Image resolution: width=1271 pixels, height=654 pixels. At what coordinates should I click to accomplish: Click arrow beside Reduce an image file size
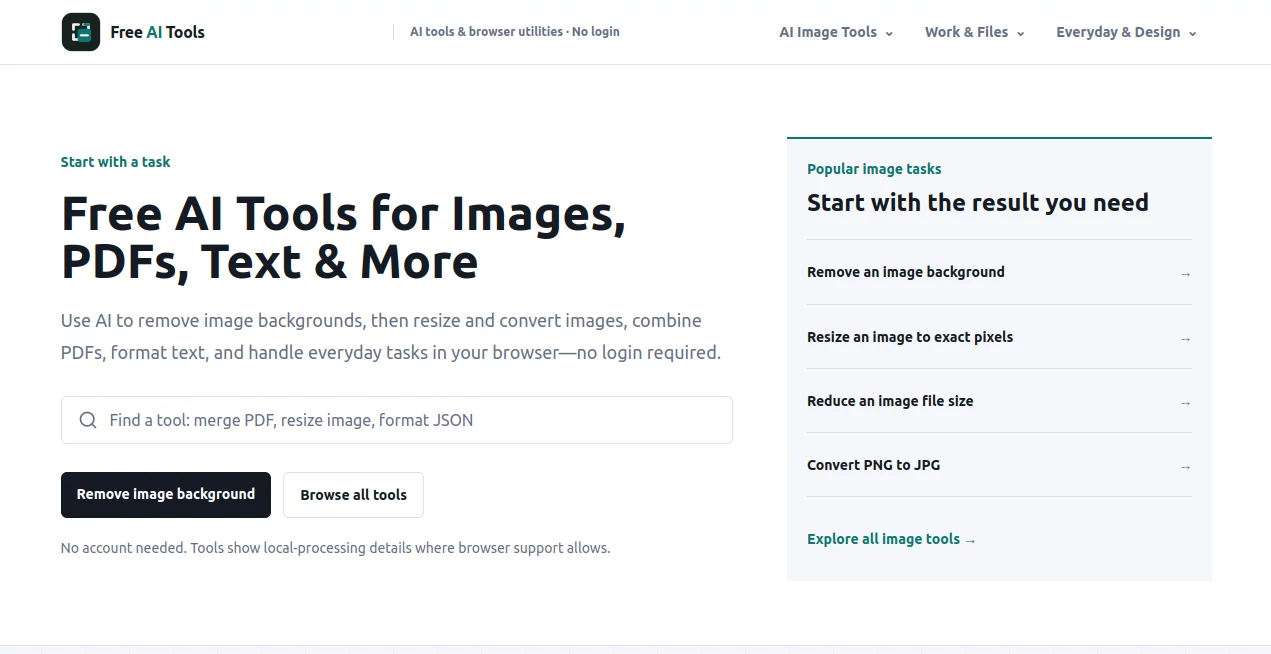click(1185, 402)
